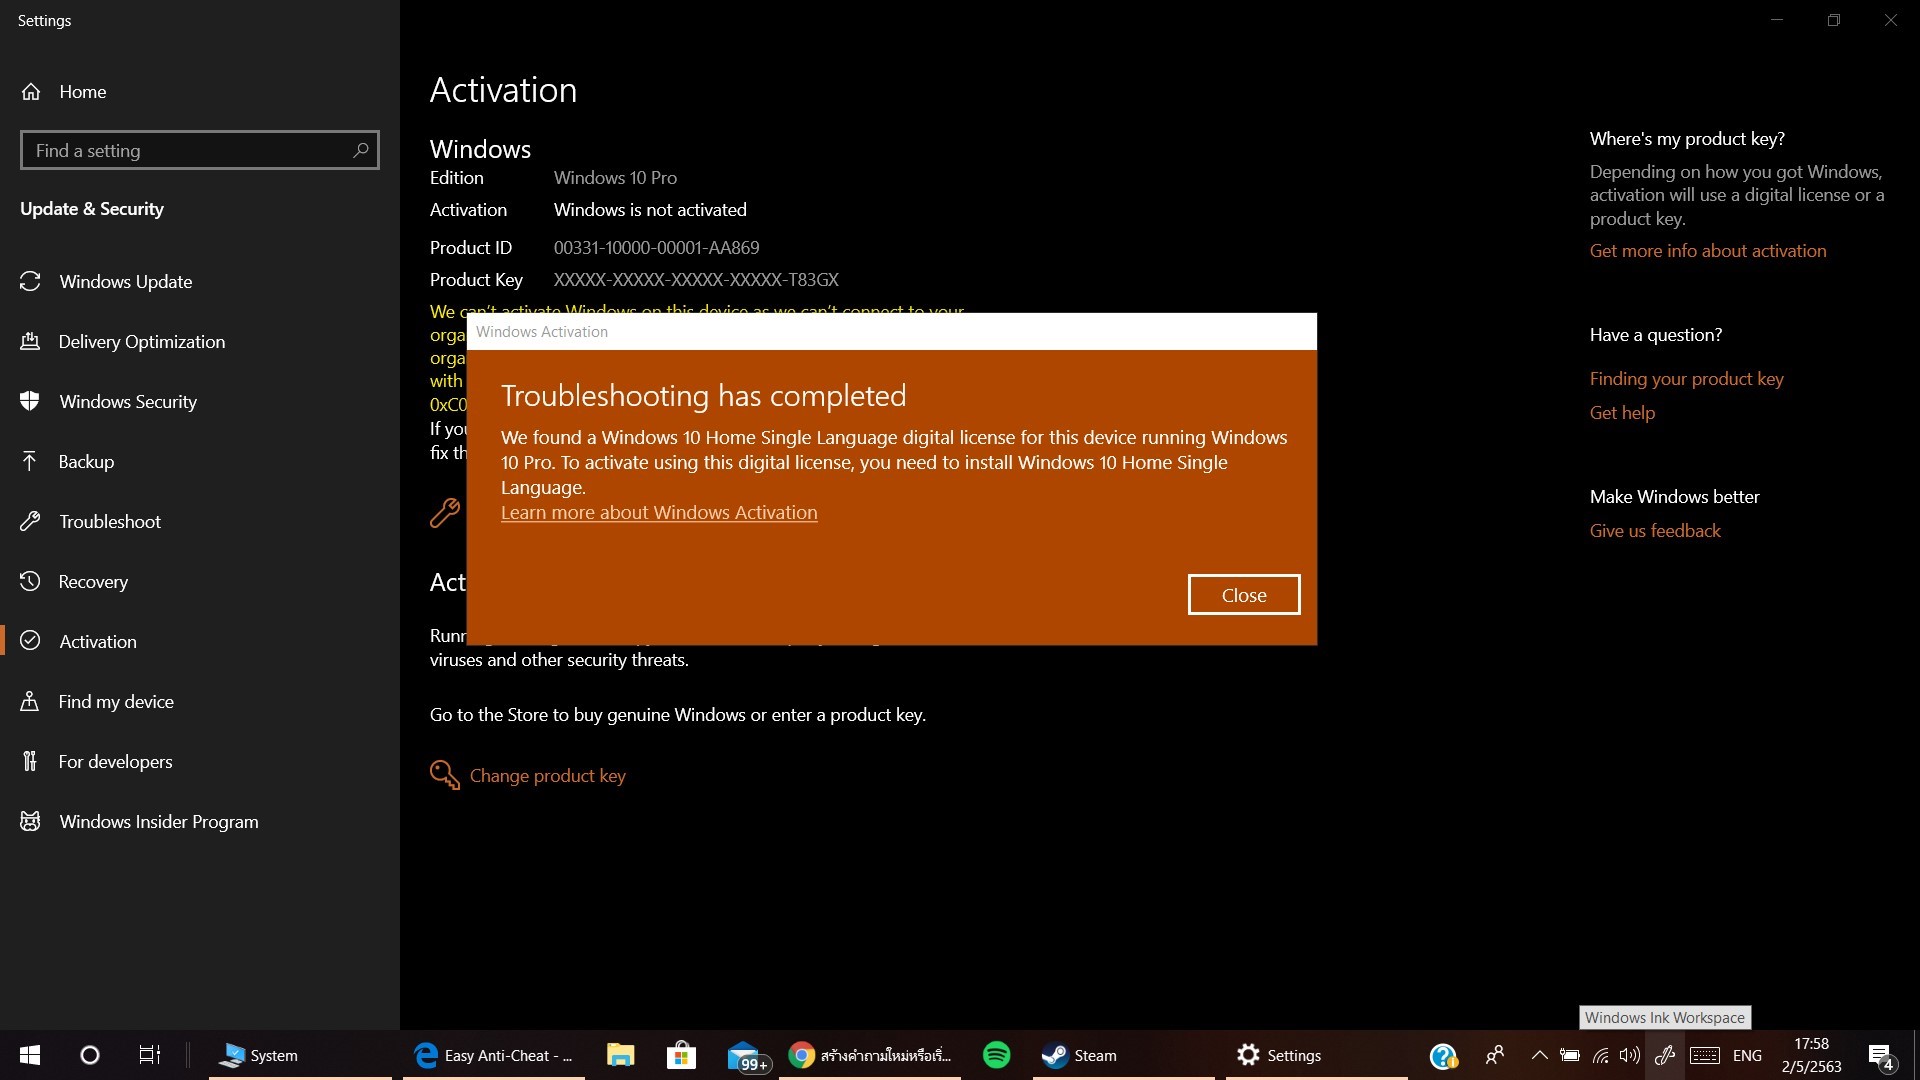Open Find my device page
This screenshot has width=1920, height=1080.
200,702
